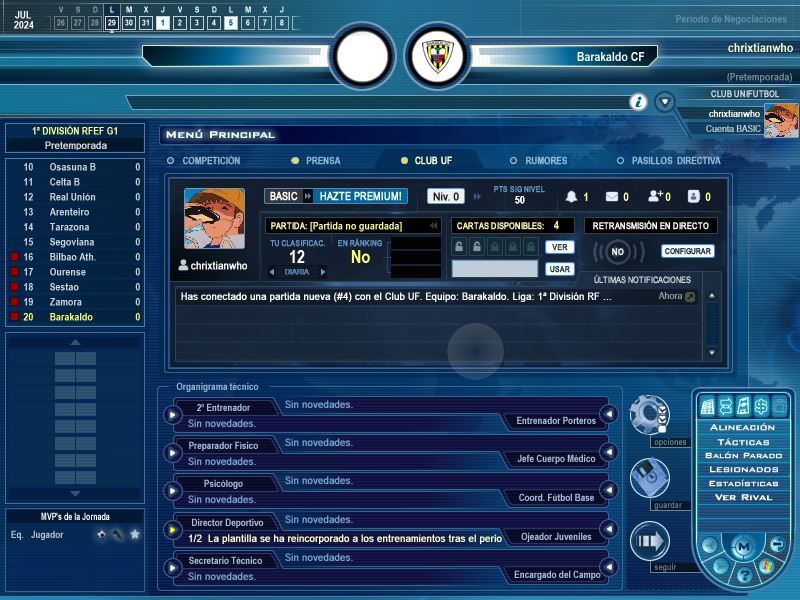The width and height of the screenshot is (800, 600).
Task: Click the Configurar broadcast button
Action: 688,251
